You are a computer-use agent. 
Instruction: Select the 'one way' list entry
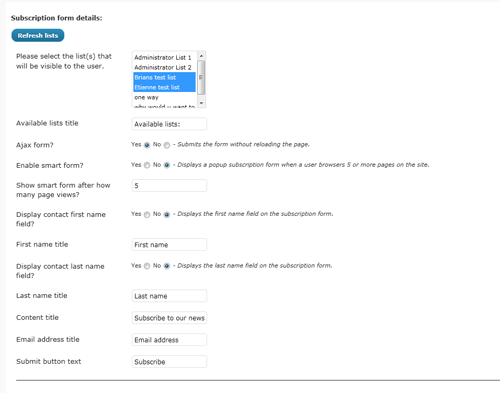(x=164, y=97)
